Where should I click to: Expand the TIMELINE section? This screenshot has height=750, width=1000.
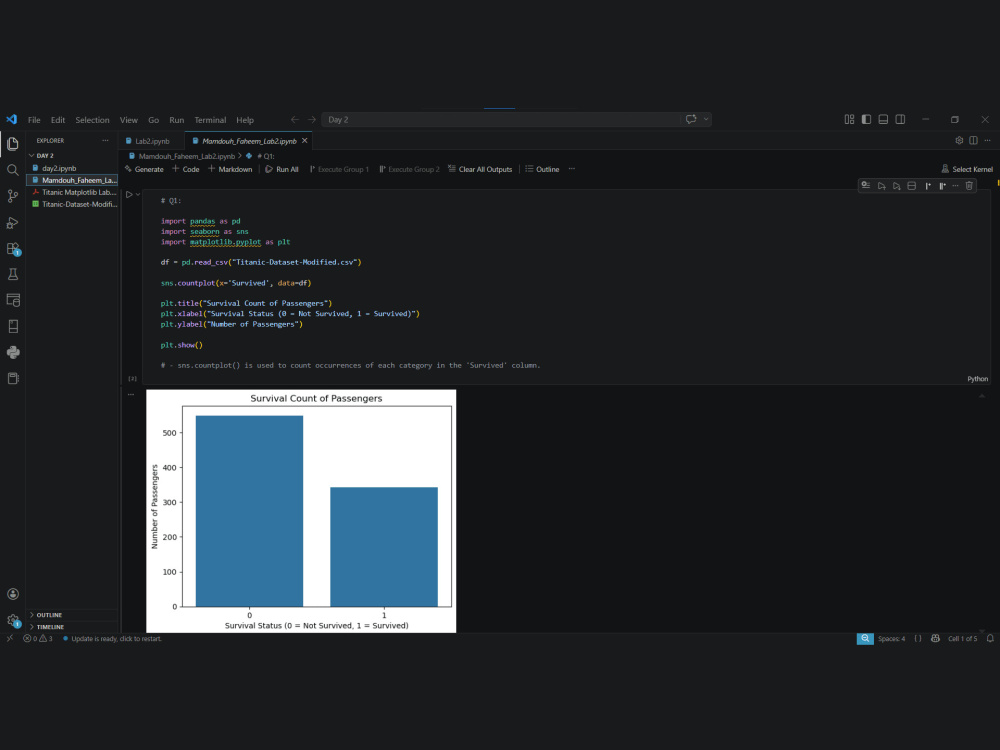(72, 627)
